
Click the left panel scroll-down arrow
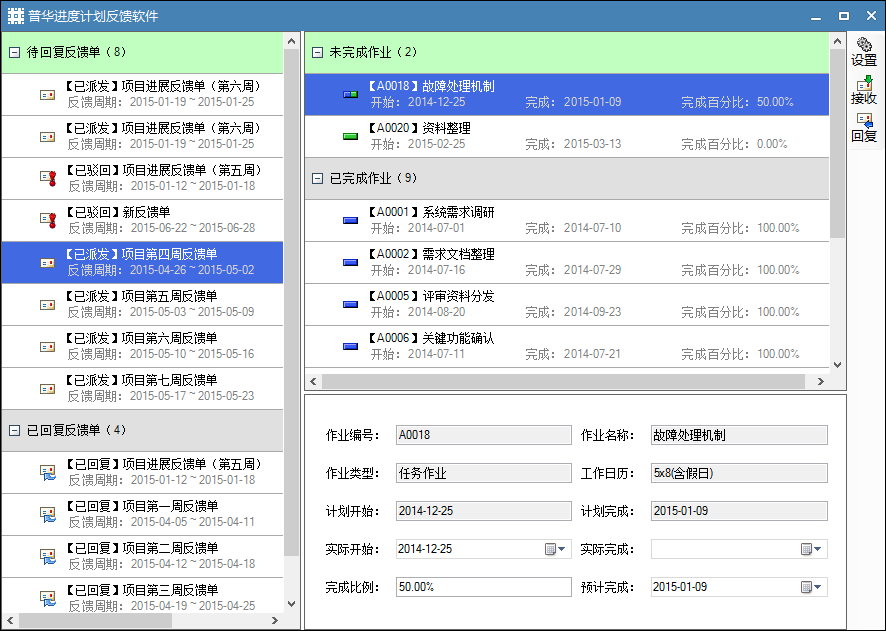[x=292, y=604]
